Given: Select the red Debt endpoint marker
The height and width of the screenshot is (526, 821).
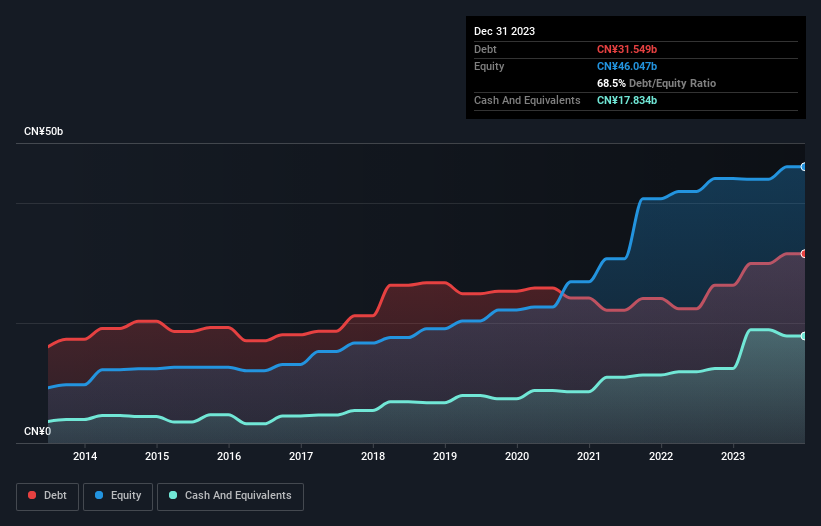Looking at the screenshot, I should coord(804,254).
